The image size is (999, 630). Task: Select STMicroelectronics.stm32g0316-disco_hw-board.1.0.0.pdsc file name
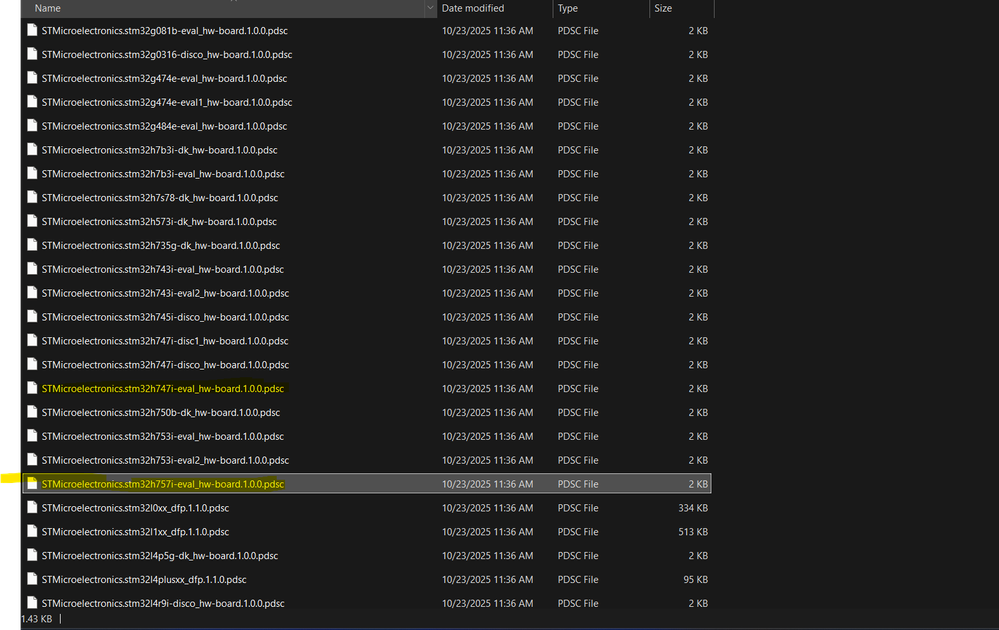point(167,55)
